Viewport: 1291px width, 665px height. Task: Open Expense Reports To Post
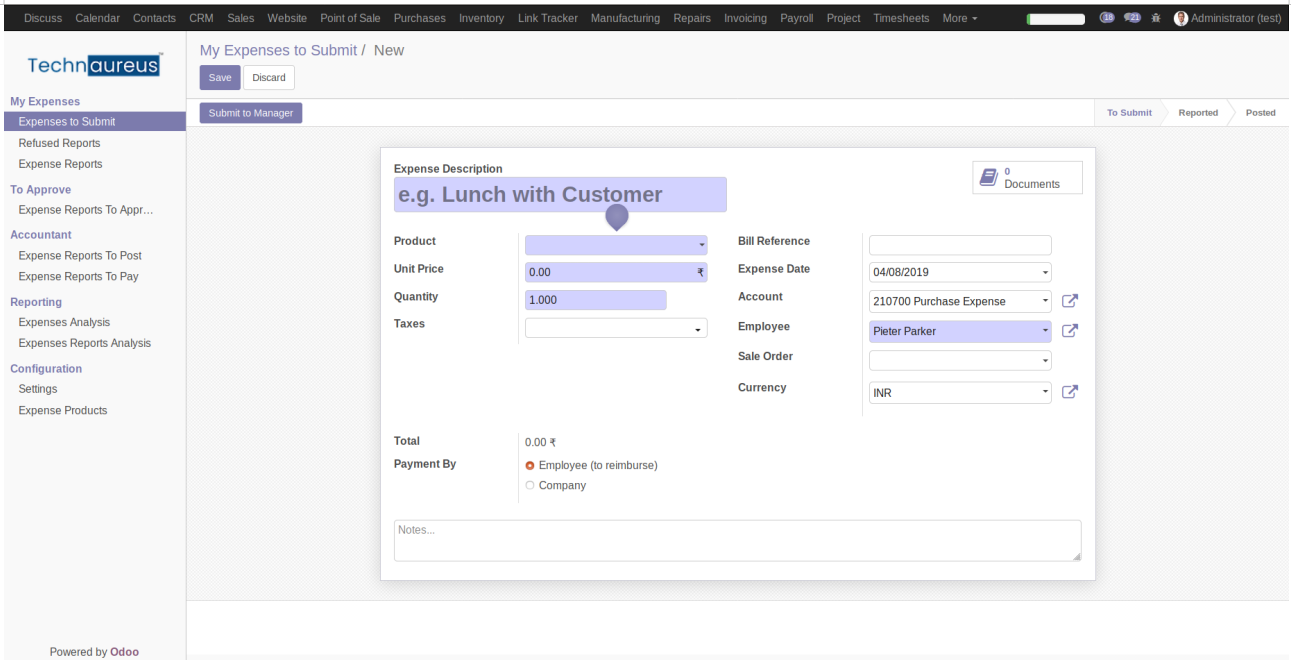(80, 255)
